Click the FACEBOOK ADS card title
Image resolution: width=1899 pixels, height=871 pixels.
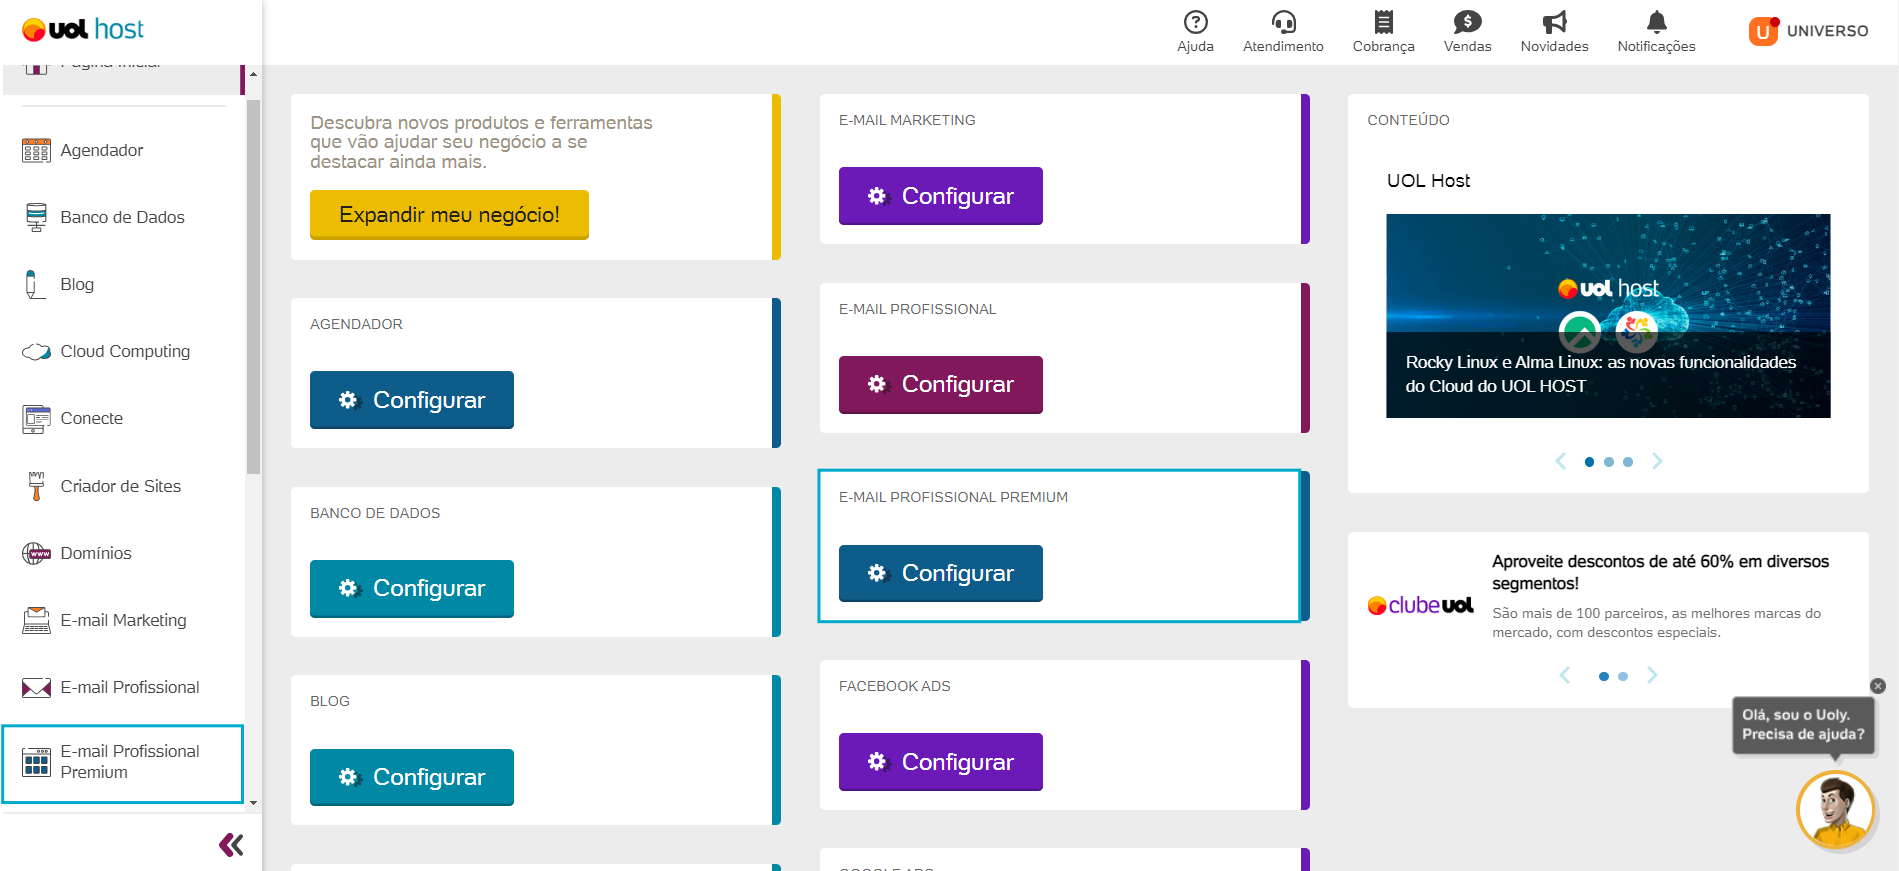pyautogui.click(x=894, y=686)
